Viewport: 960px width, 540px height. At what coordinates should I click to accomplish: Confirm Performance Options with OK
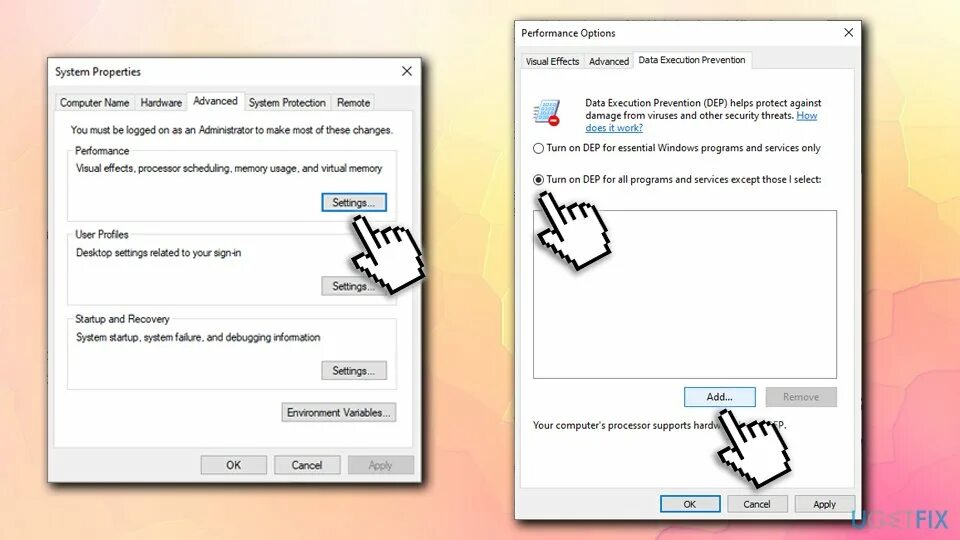point(690,504)
